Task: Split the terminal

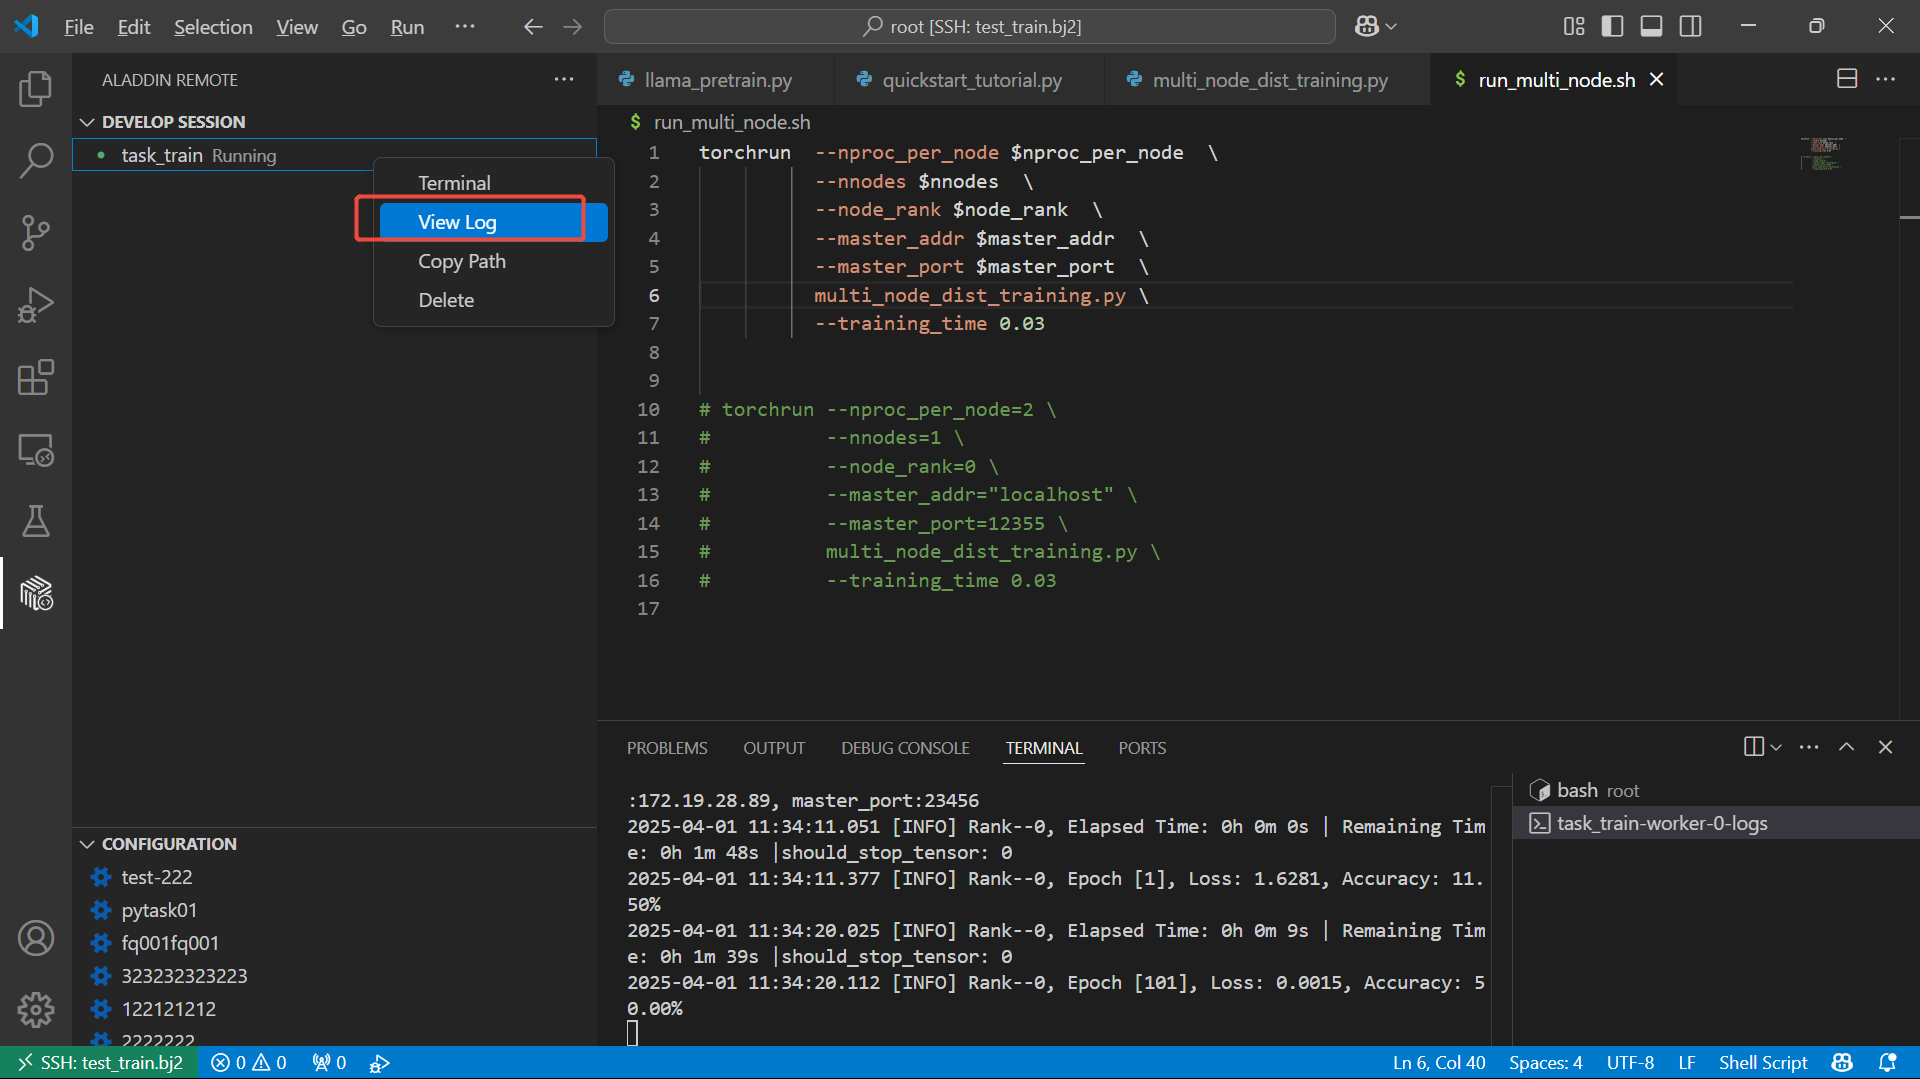Action: pyautogui.click(x=1753, y=747)
